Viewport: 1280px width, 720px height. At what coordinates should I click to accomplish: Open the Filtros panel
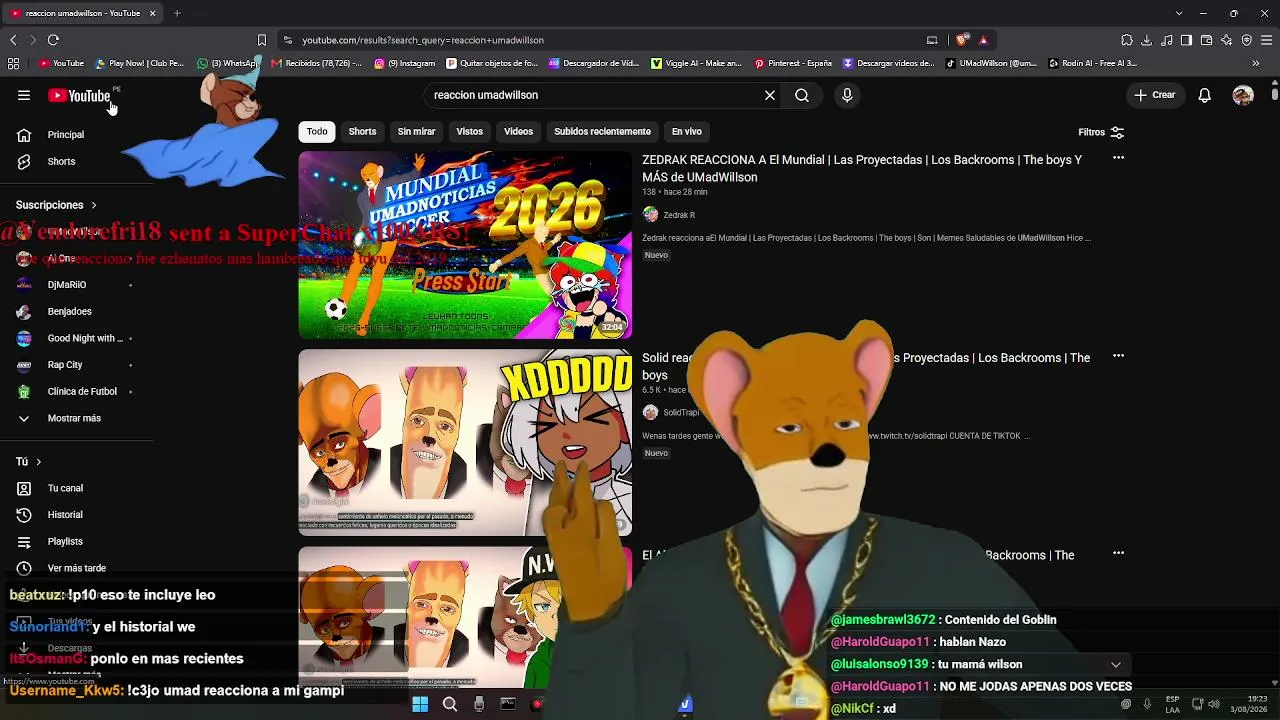(1101, 132)
